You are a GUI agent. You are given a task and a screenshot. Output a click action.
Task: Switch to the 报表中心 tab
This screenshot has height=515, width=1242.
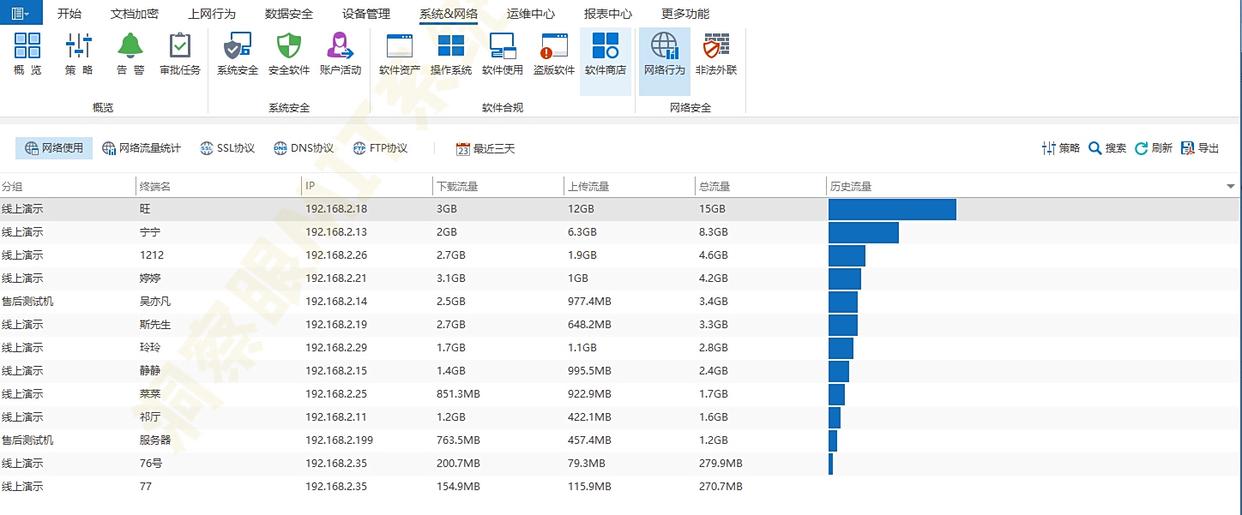click(x=608, y=13)
